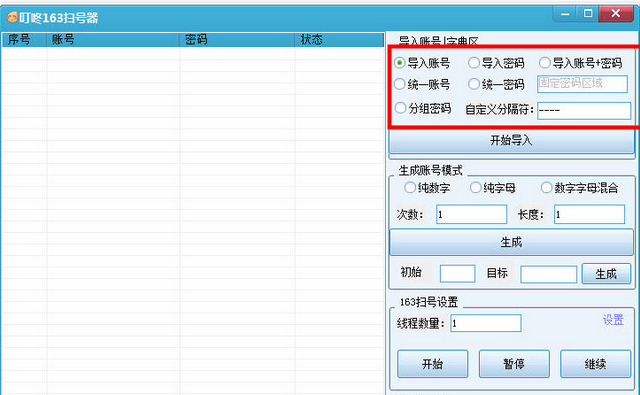Click the 状态 column header
The image size is (640, 395).
click(x=339, y=40)
